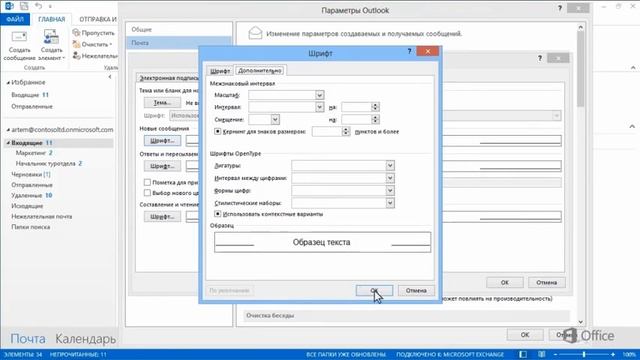640x360 pixels.
Task: Open the Папки поиска folder
Action: (x=31, y=227)
